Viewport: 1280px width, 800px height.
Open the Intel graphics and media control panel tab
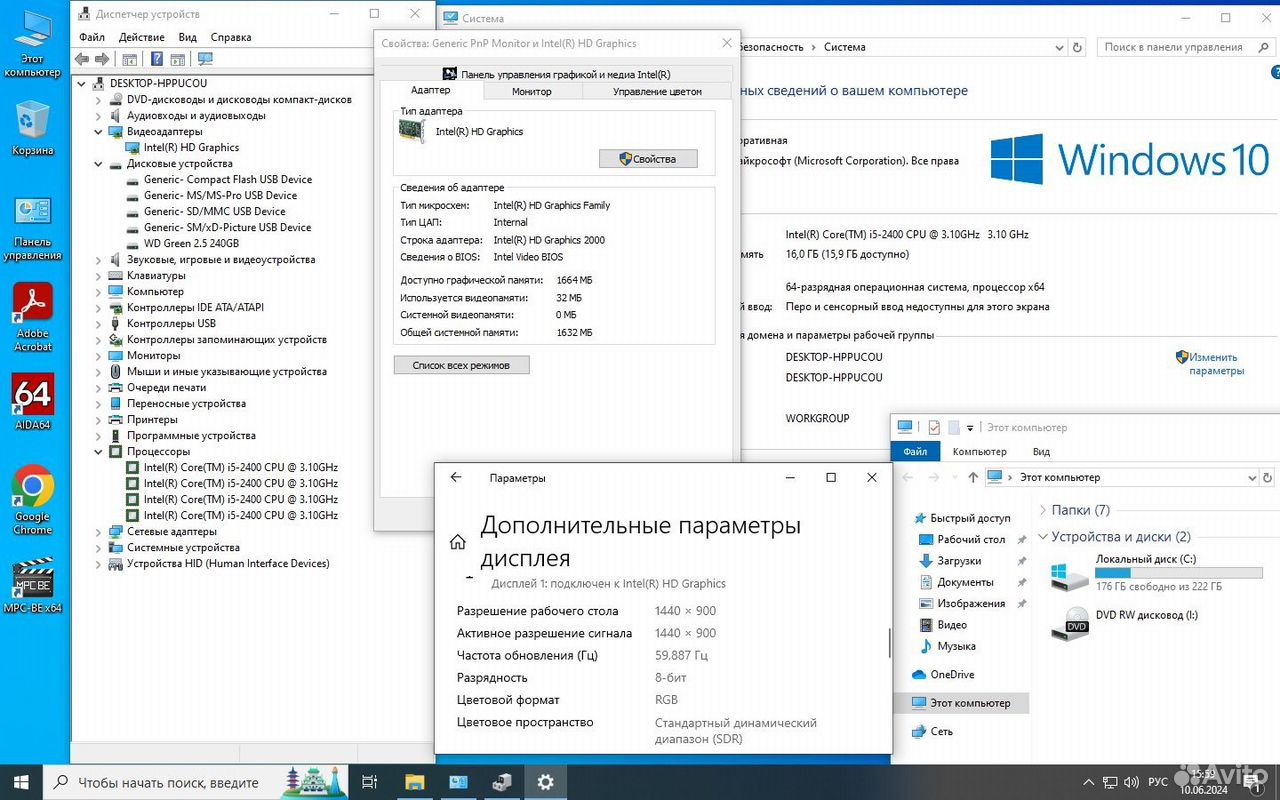point(556,74)
